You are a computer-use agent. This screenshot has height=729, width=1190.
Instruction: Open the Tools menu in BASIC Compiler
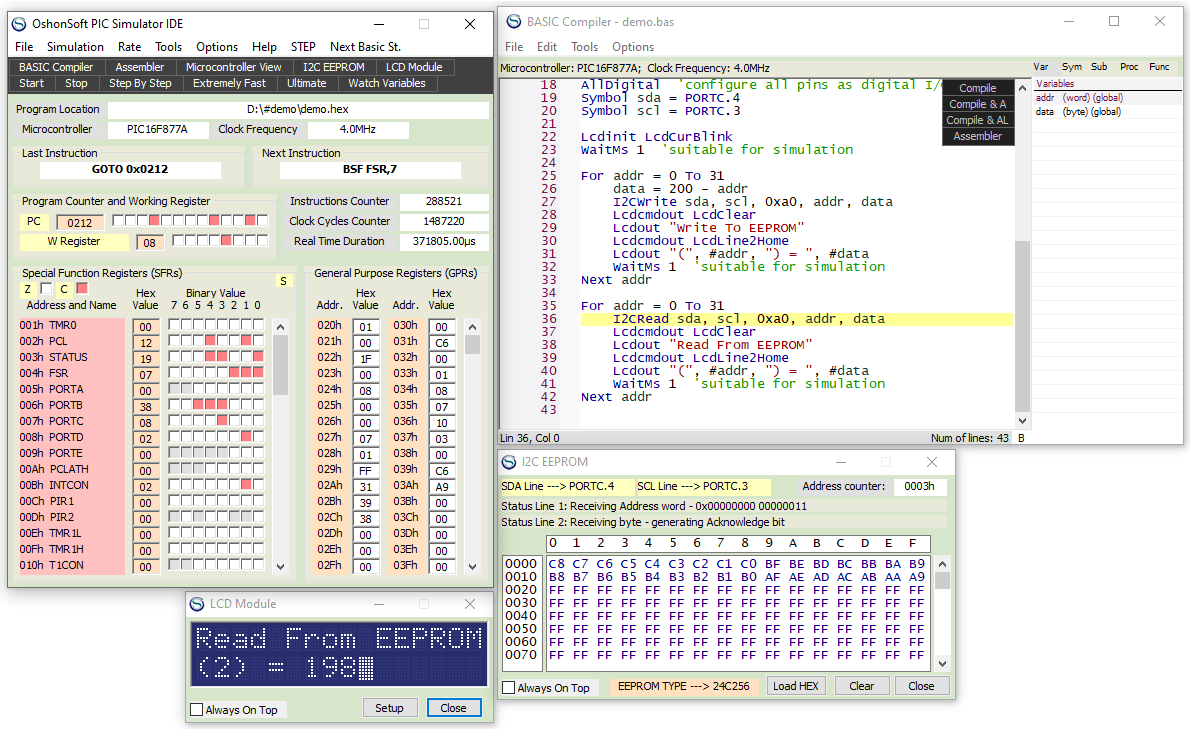pos(584,46)
